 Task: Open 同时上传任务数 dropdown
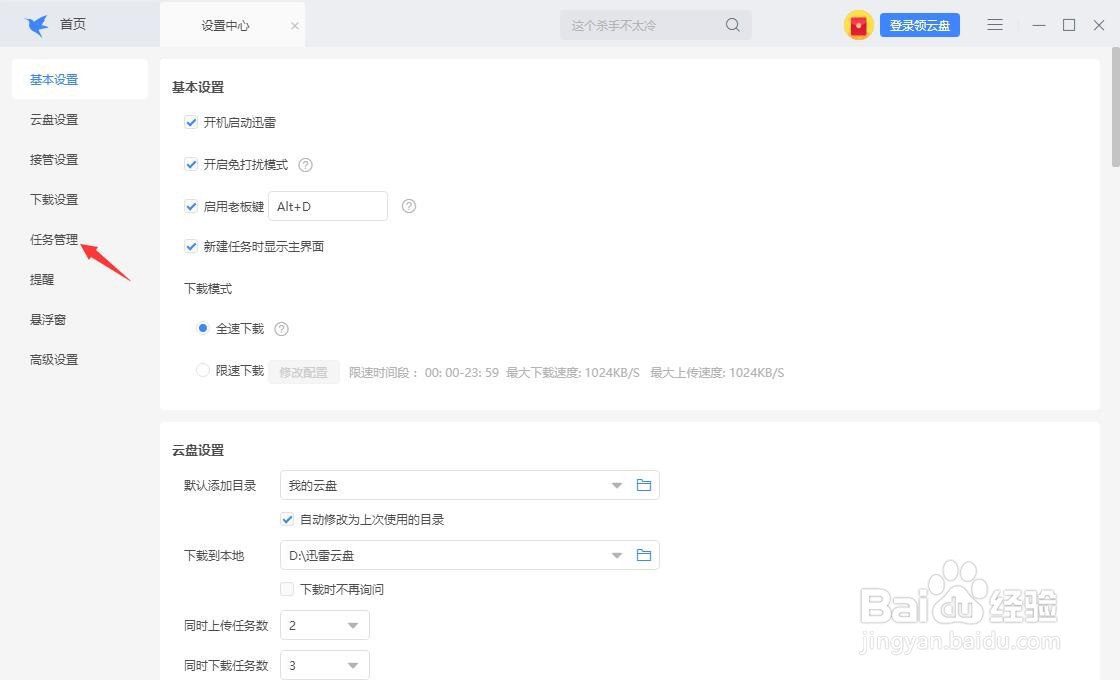(325, 625)
